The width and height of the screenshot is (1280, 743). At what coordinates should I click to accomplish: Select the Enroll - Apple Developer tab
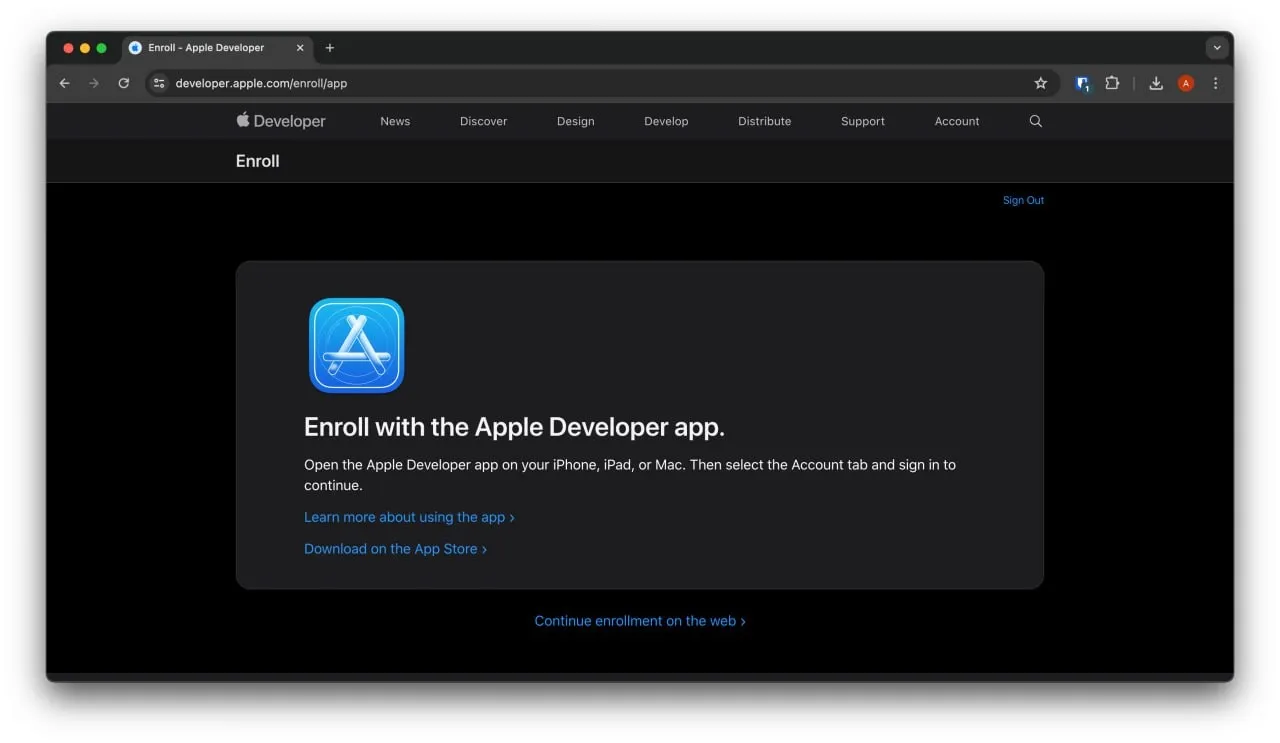(x=216, y=47)
